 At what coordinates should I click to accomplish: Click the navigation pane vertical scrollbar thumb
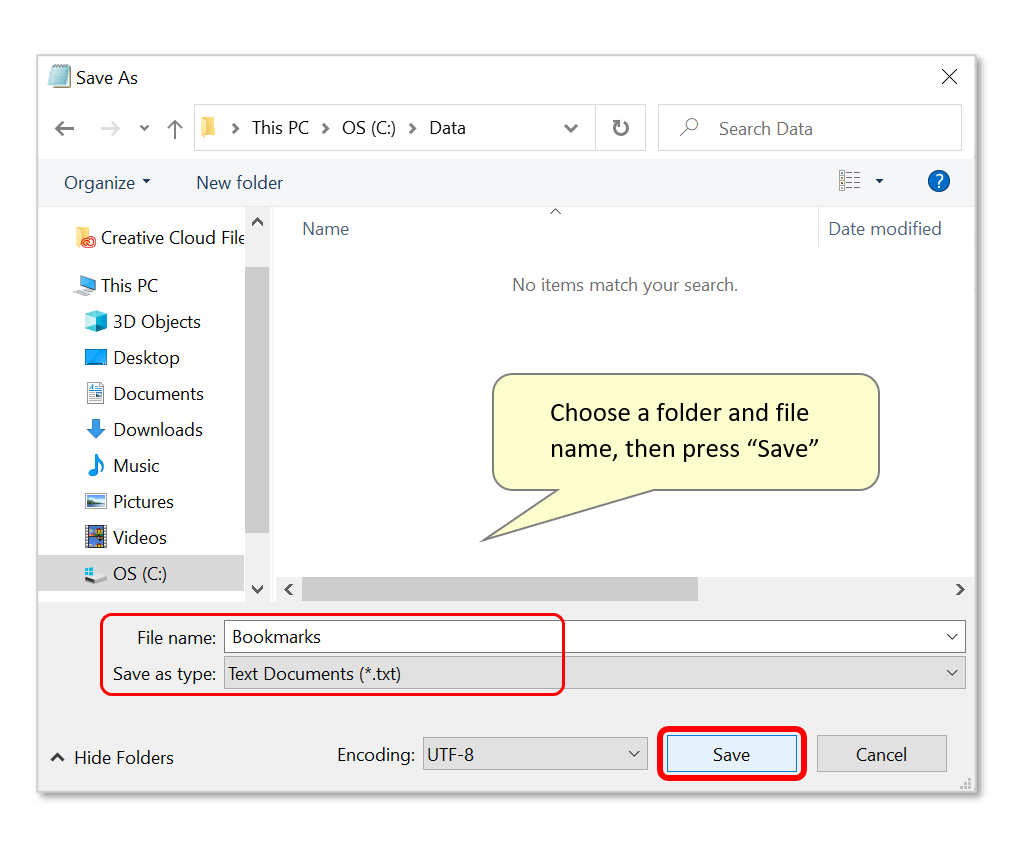(x=257, y=400)
